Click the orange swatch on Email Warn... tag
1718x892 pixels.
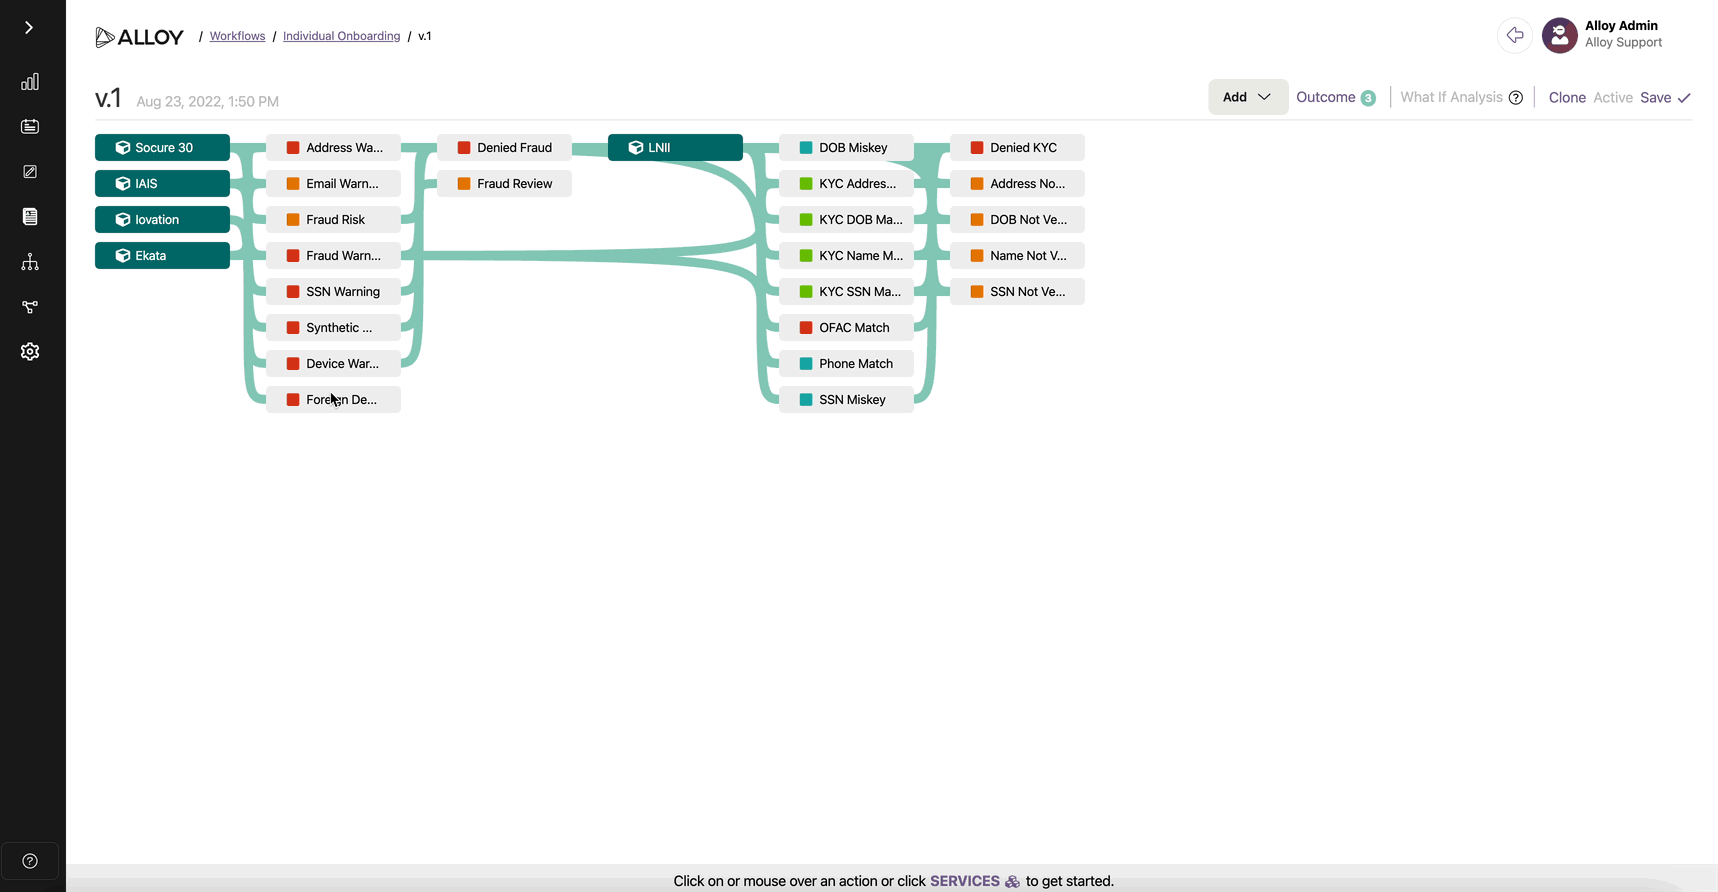coord(293,183)
